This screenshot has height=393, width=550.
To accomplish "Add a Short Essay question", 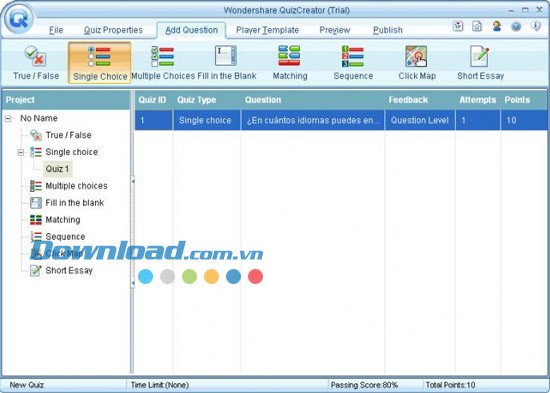I will pos(480,63).
